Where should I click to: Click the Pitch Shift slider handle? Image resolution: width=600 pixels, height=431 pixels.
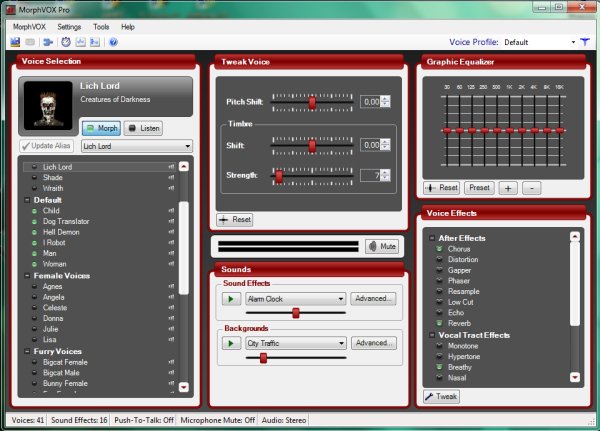click(312, 103)
